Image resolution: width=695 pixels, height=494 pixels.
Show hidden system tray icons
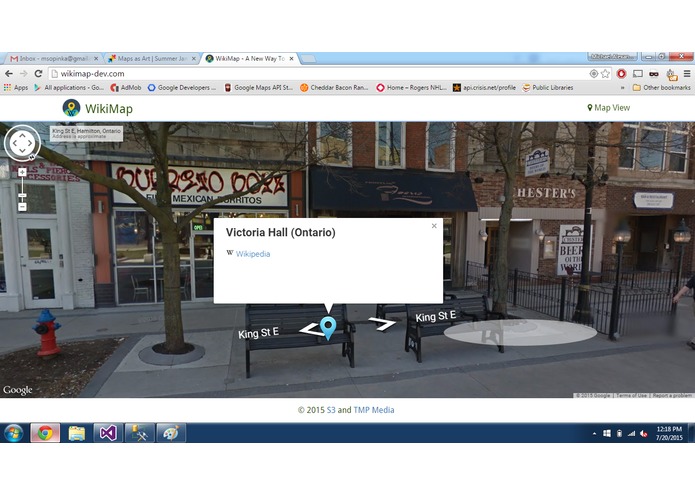(594, 434)
